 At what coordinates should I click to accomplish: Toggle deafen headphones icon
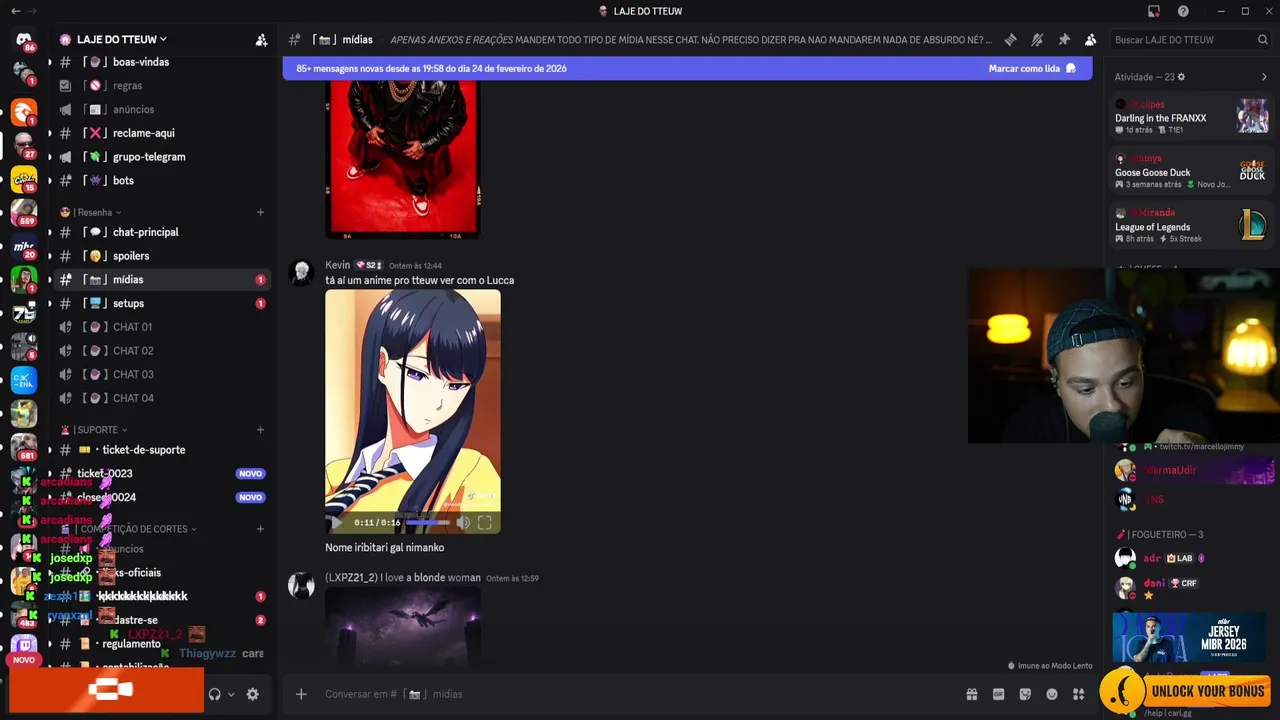(x=214, y=694)
